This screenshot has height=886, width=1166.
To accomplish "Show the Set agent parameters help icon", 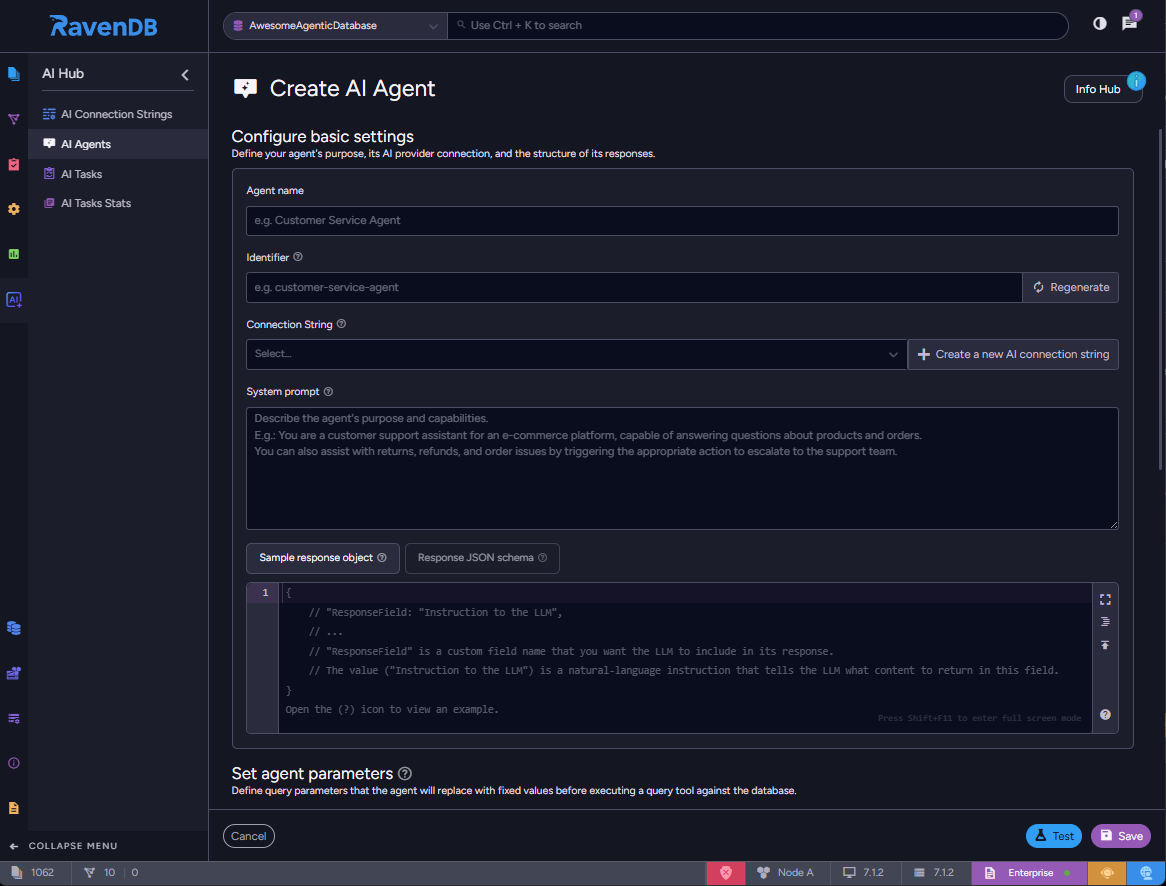I will coord(405,774).
